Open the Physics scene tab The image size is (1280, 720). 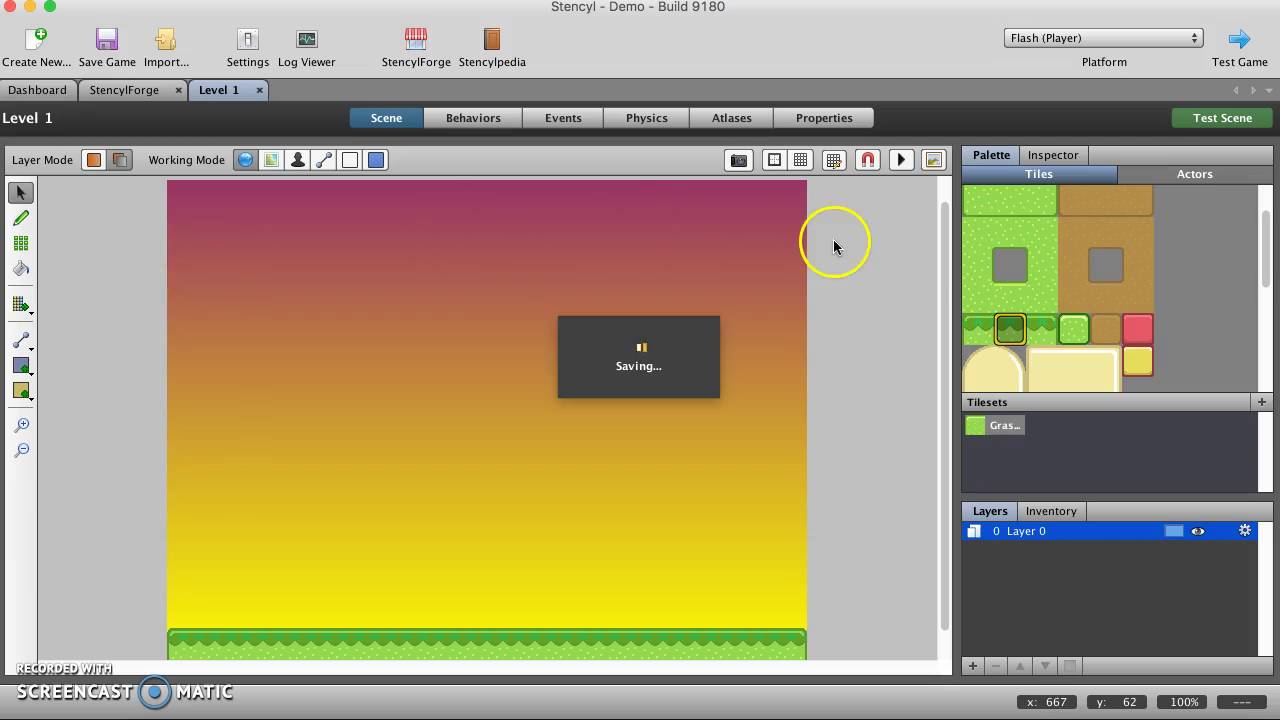pos(647,118)
